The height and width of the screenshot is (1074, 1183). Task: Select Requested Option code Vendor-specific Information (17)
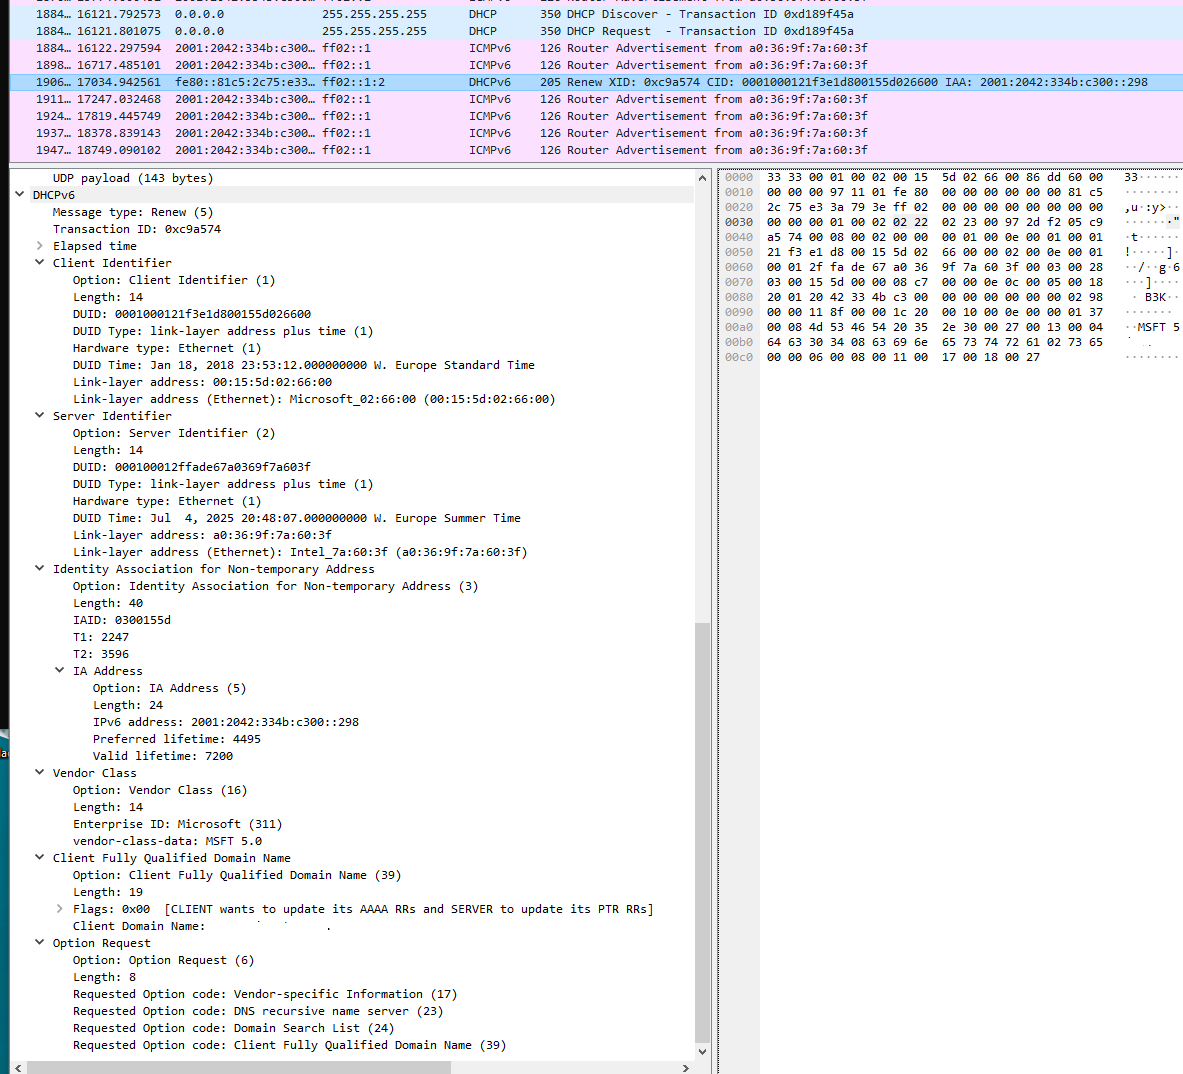point(265,994)
